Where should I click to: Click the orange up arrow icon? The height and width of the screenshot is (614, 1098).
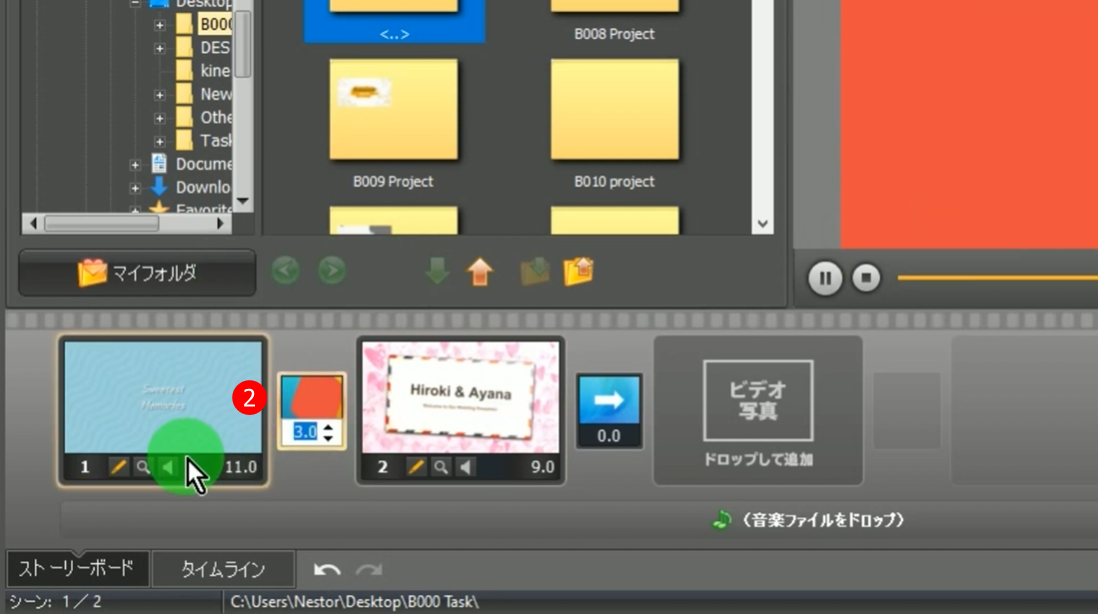click(x=480, y=272)
